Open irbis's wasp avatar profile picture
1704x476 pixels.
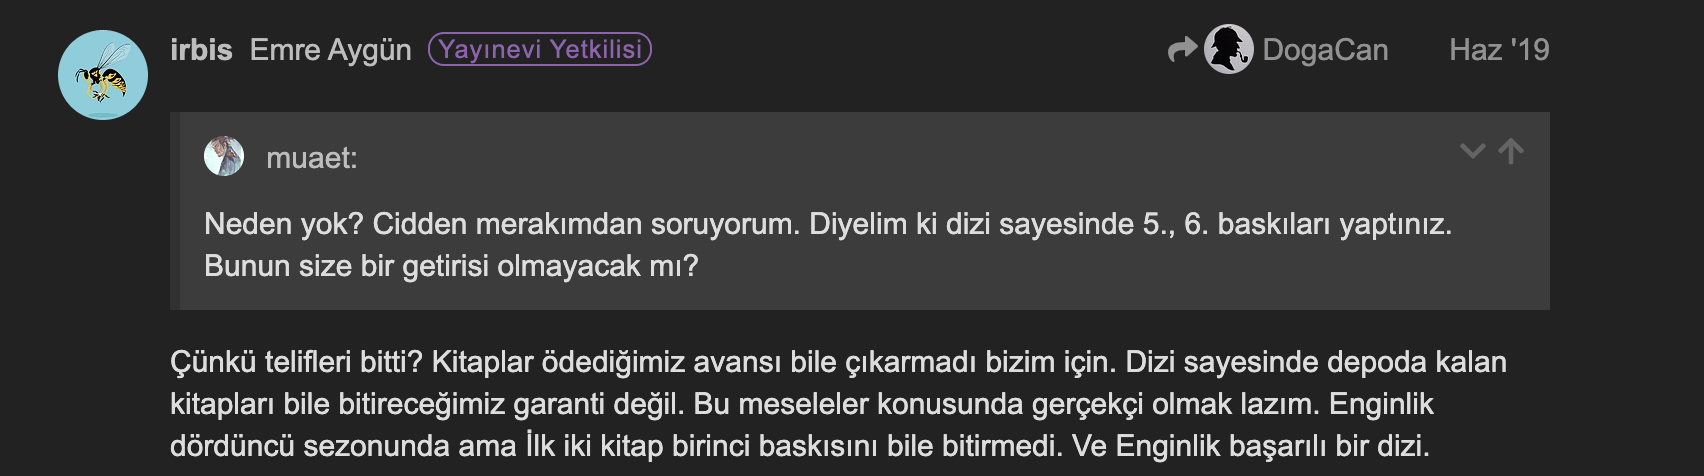(x=103, y=76)
